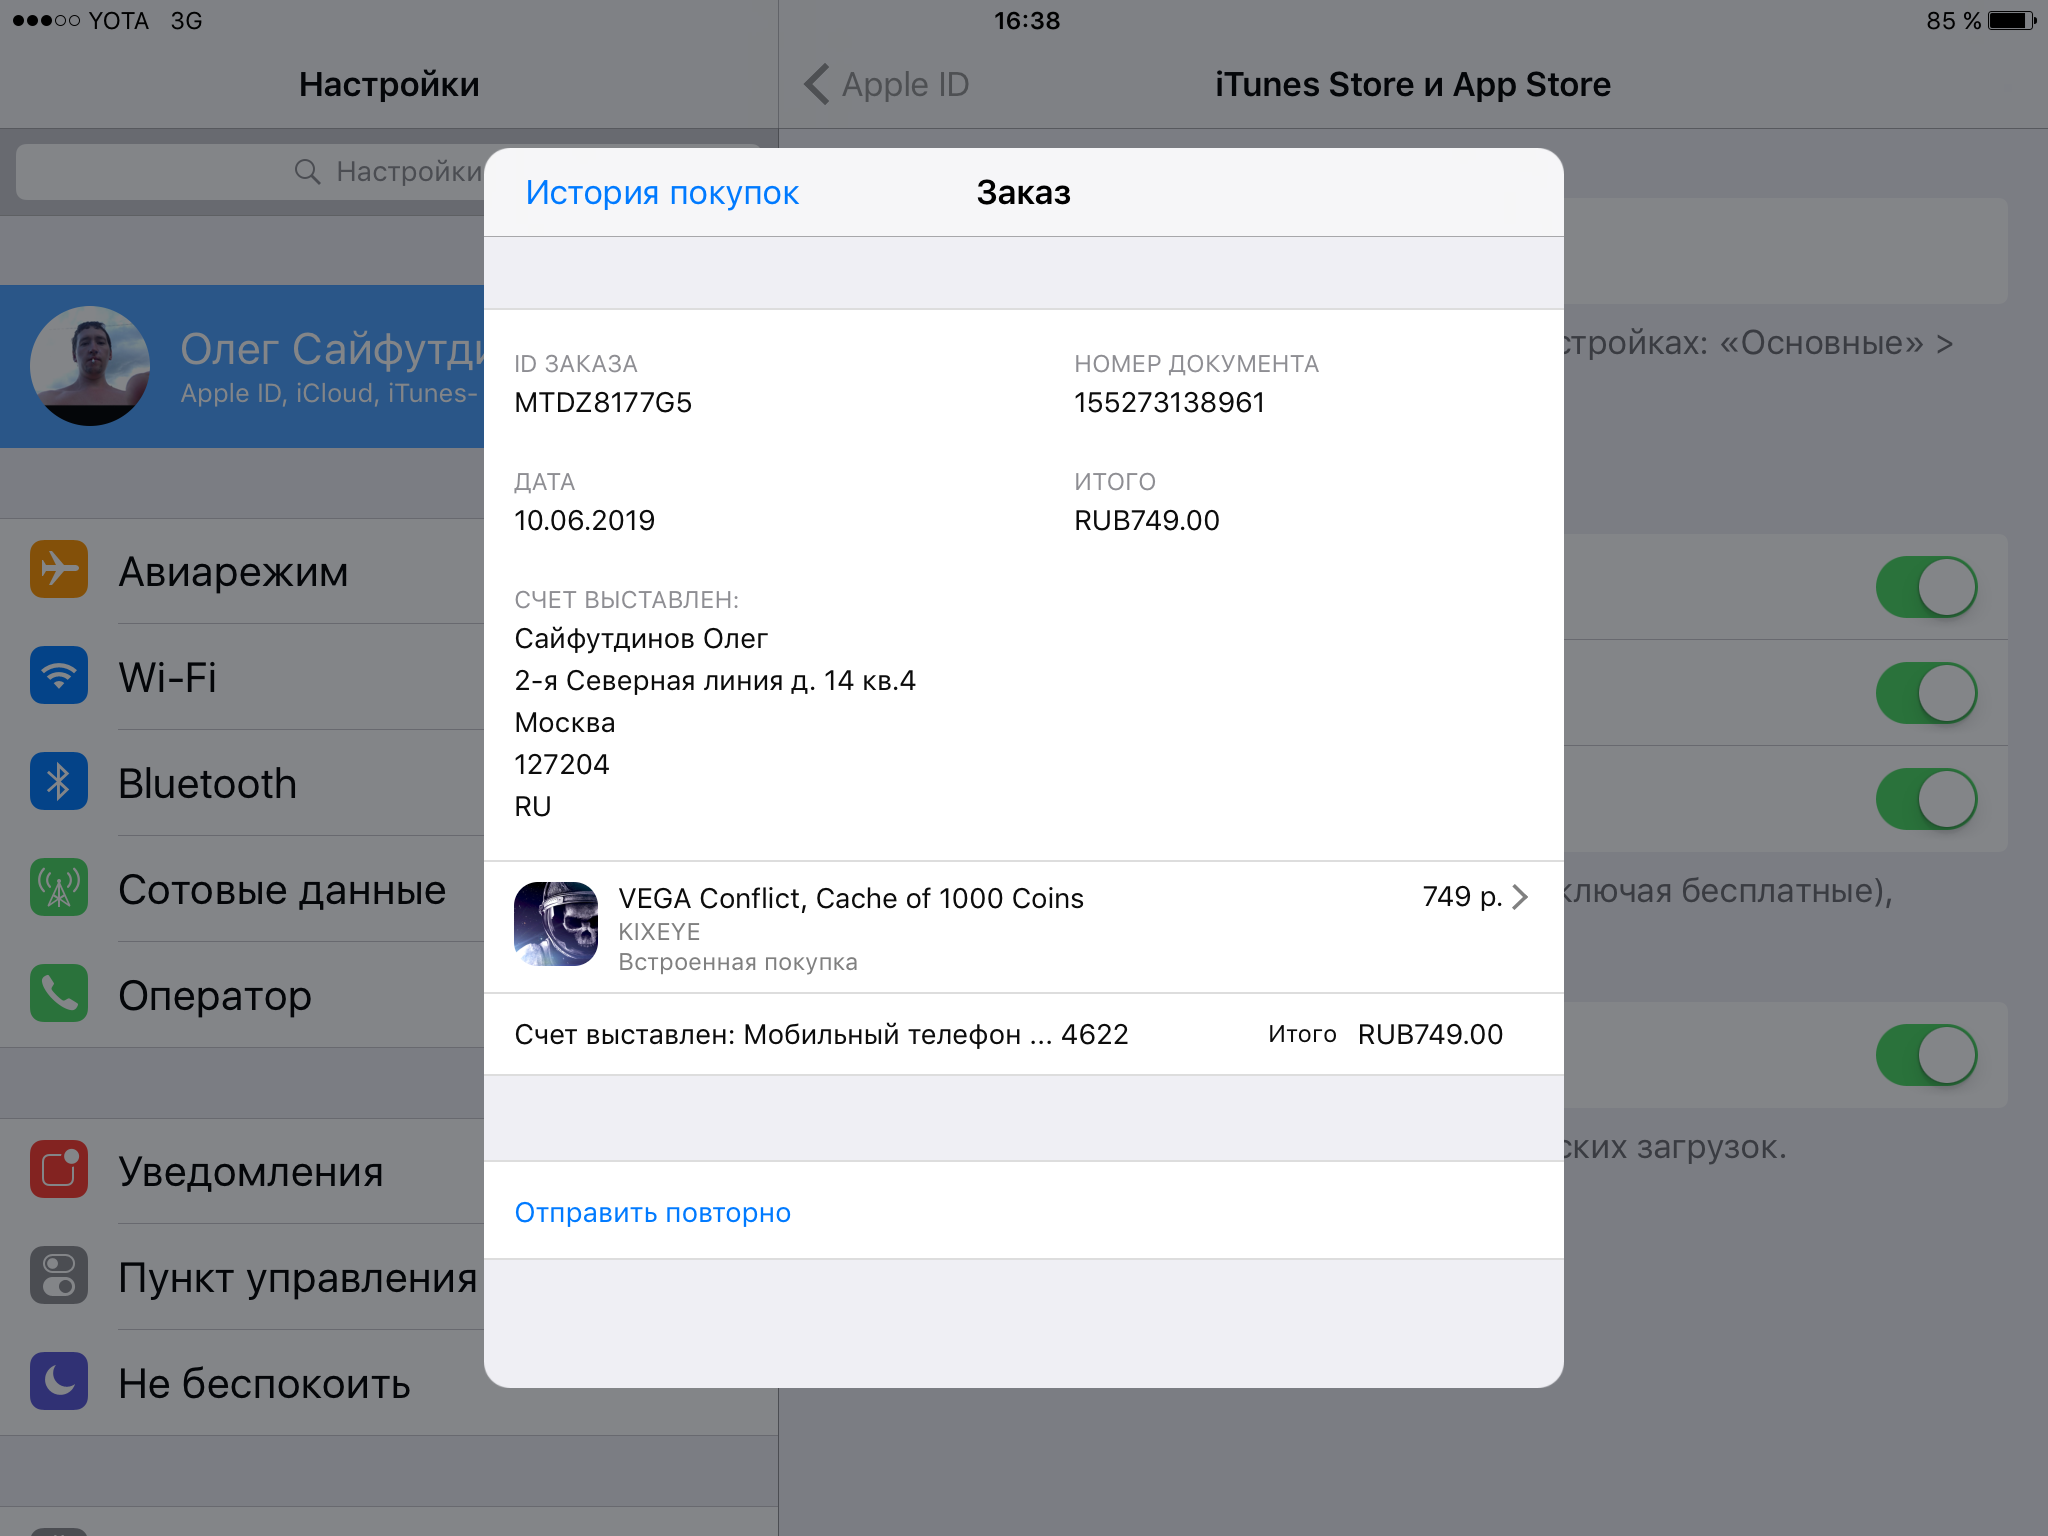
Task: Tap the KIXEYE developer name
Action: click(659, 932)
